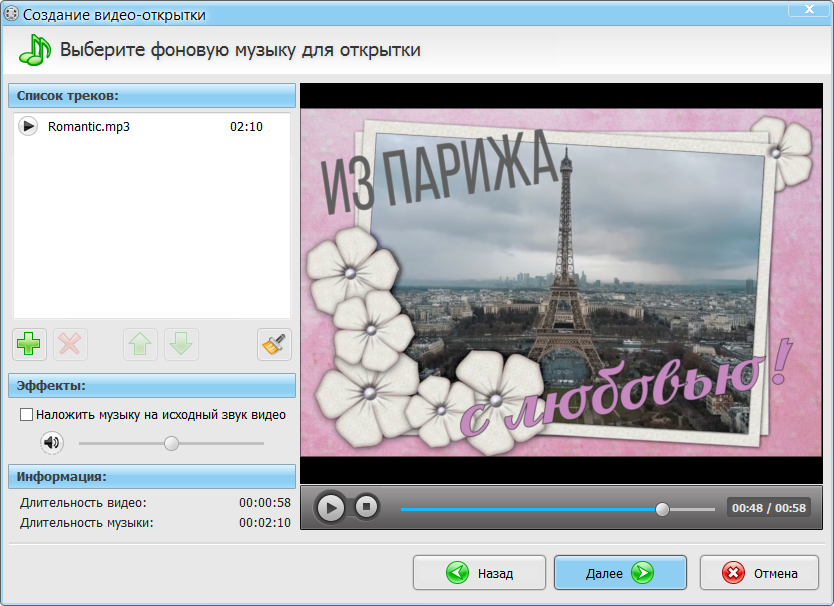
Task: Click the green music note header icon
Action: 35,49
